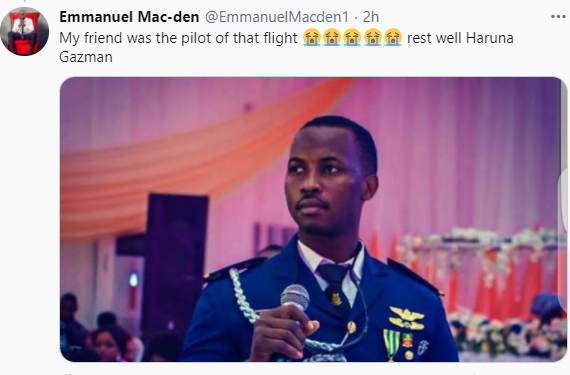570x375 pixels.
Task: Click the words 'rest well Haruna' in the tweet
Action: tap(460, 38)
